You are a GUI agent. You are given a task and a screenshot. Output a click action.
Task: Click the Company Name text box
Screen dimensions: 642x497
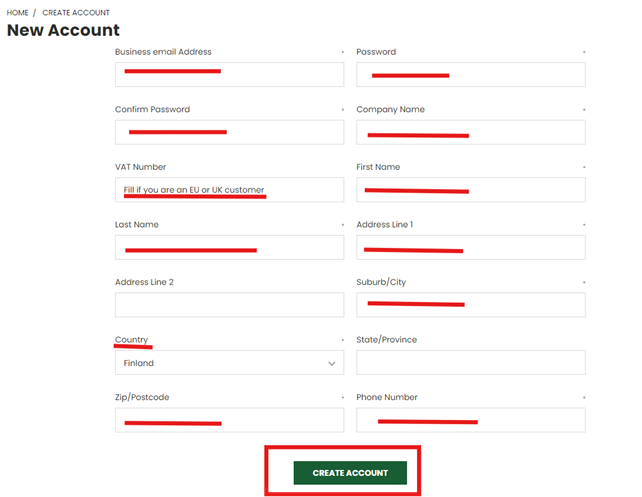click(470, 132)
